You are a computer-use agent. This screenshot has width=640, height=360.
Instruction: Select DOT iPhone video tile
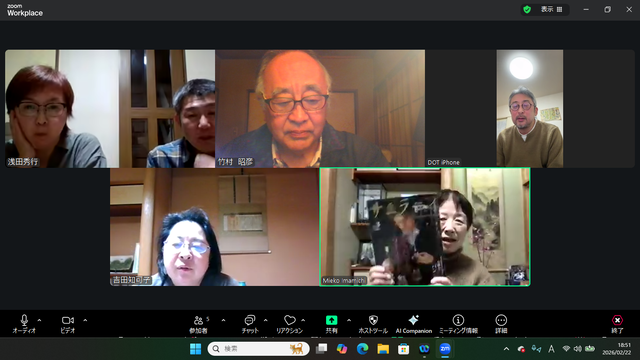click(530, 109)
